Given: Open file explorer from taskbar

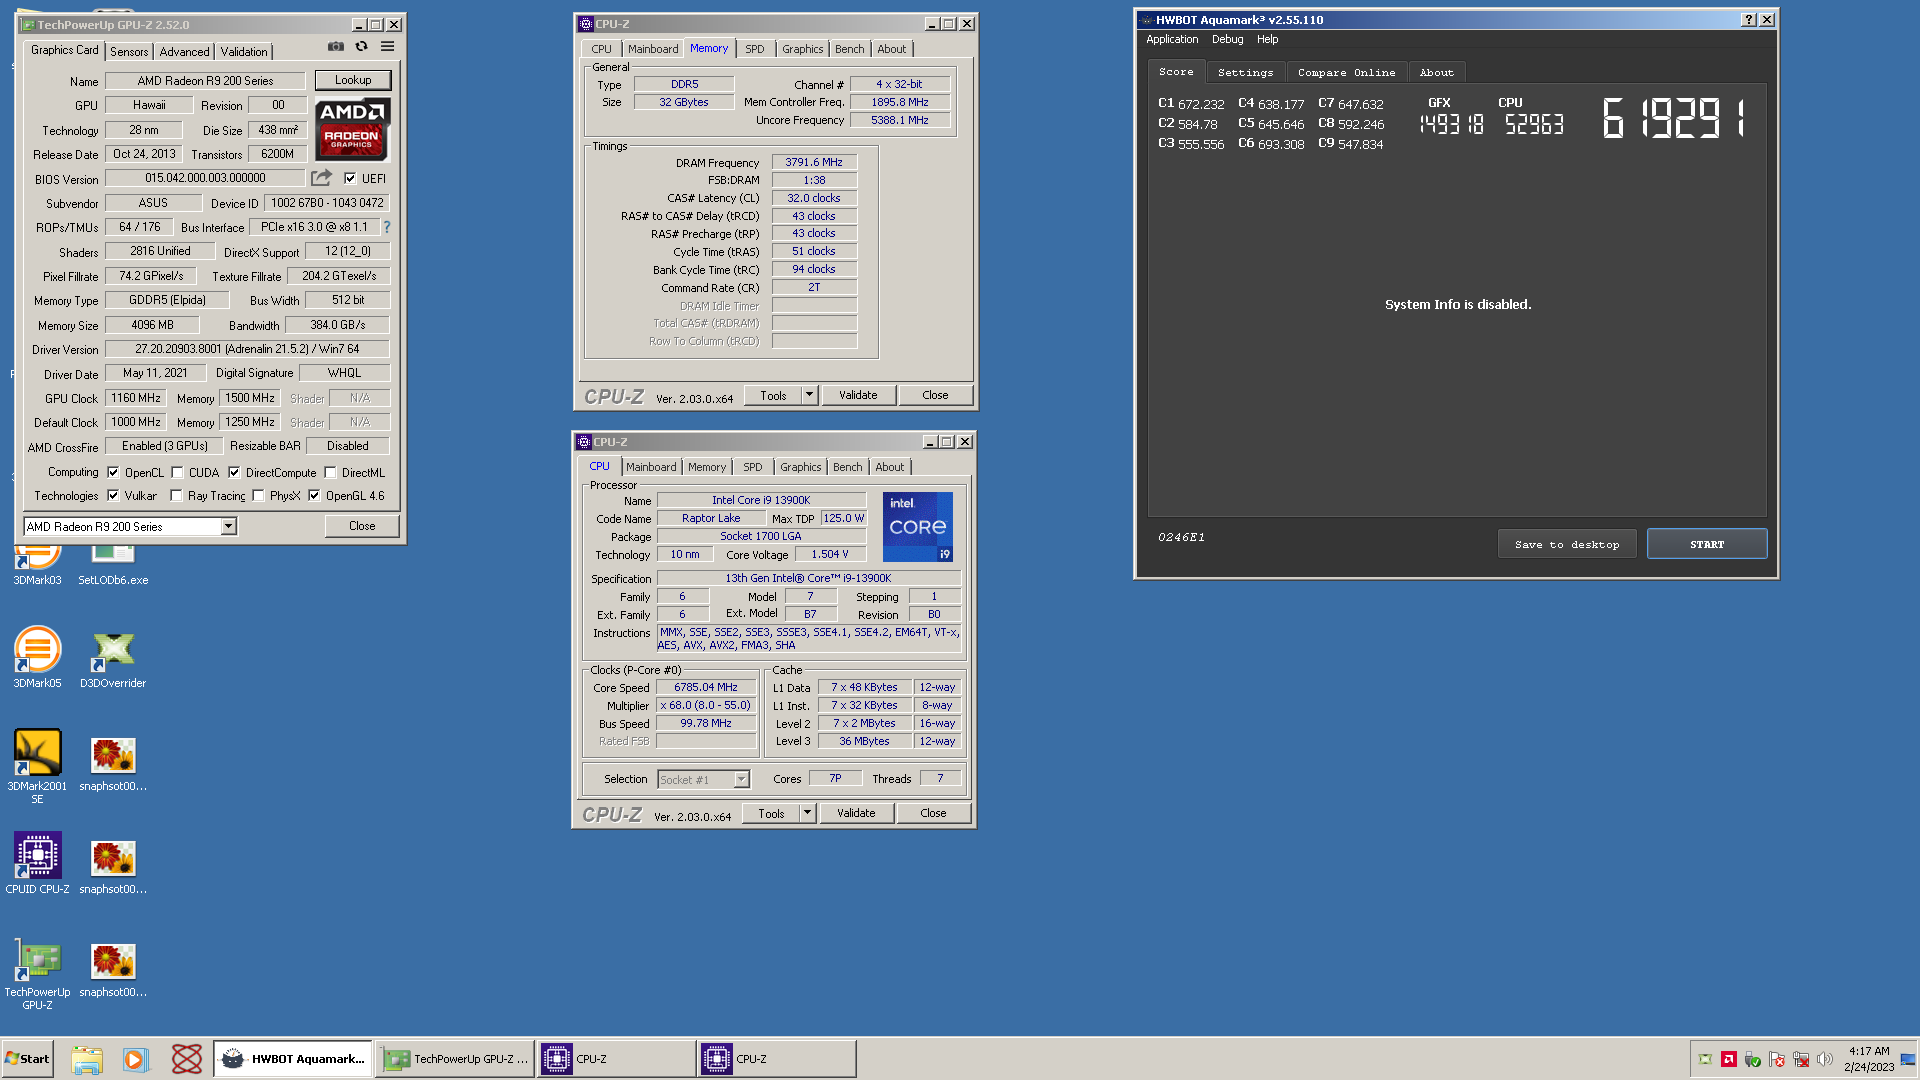Looking at the screenshot, I should pos(87,1059).
